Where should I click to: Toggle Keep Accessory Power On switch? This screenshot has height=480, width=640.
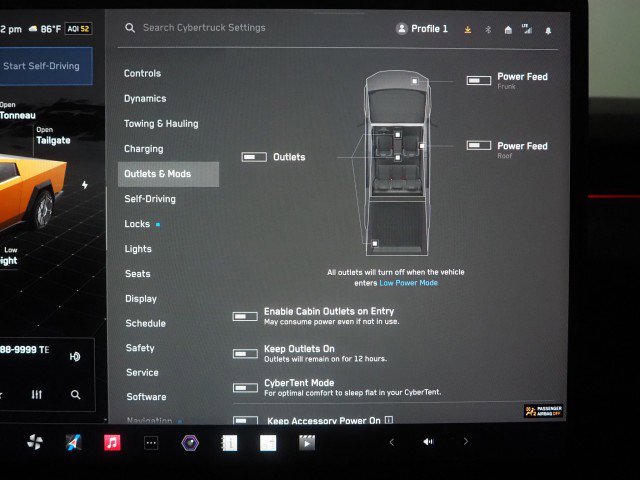[x=245, y=420]
